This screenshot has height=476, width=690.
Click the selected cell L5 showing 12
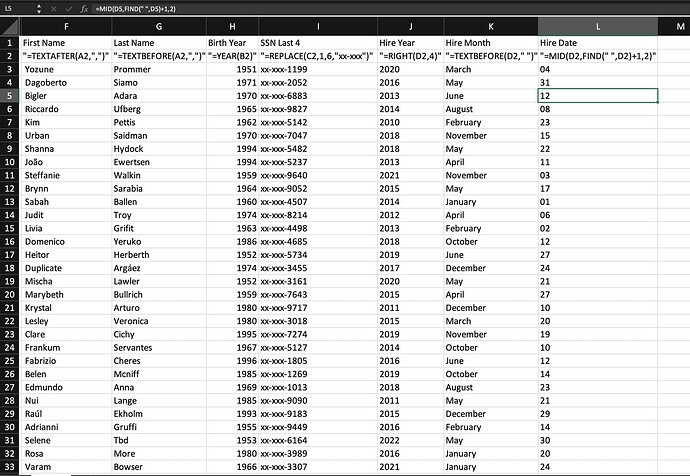598,95
